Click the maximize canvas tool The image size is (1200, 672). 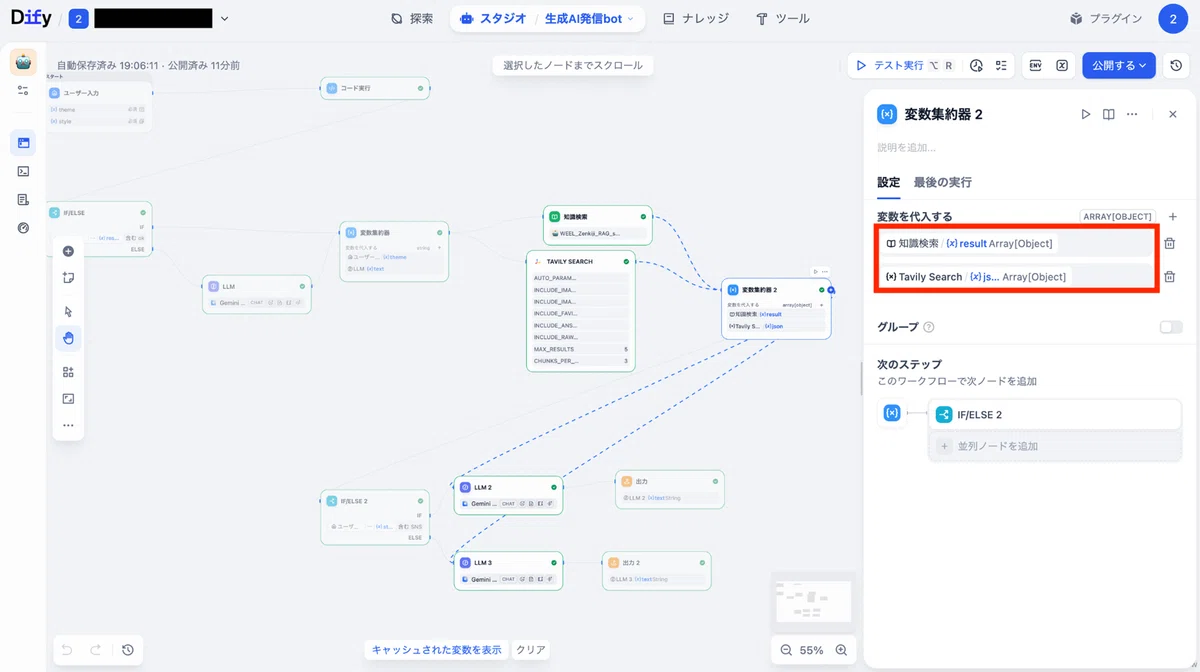(x=68, y=398)
